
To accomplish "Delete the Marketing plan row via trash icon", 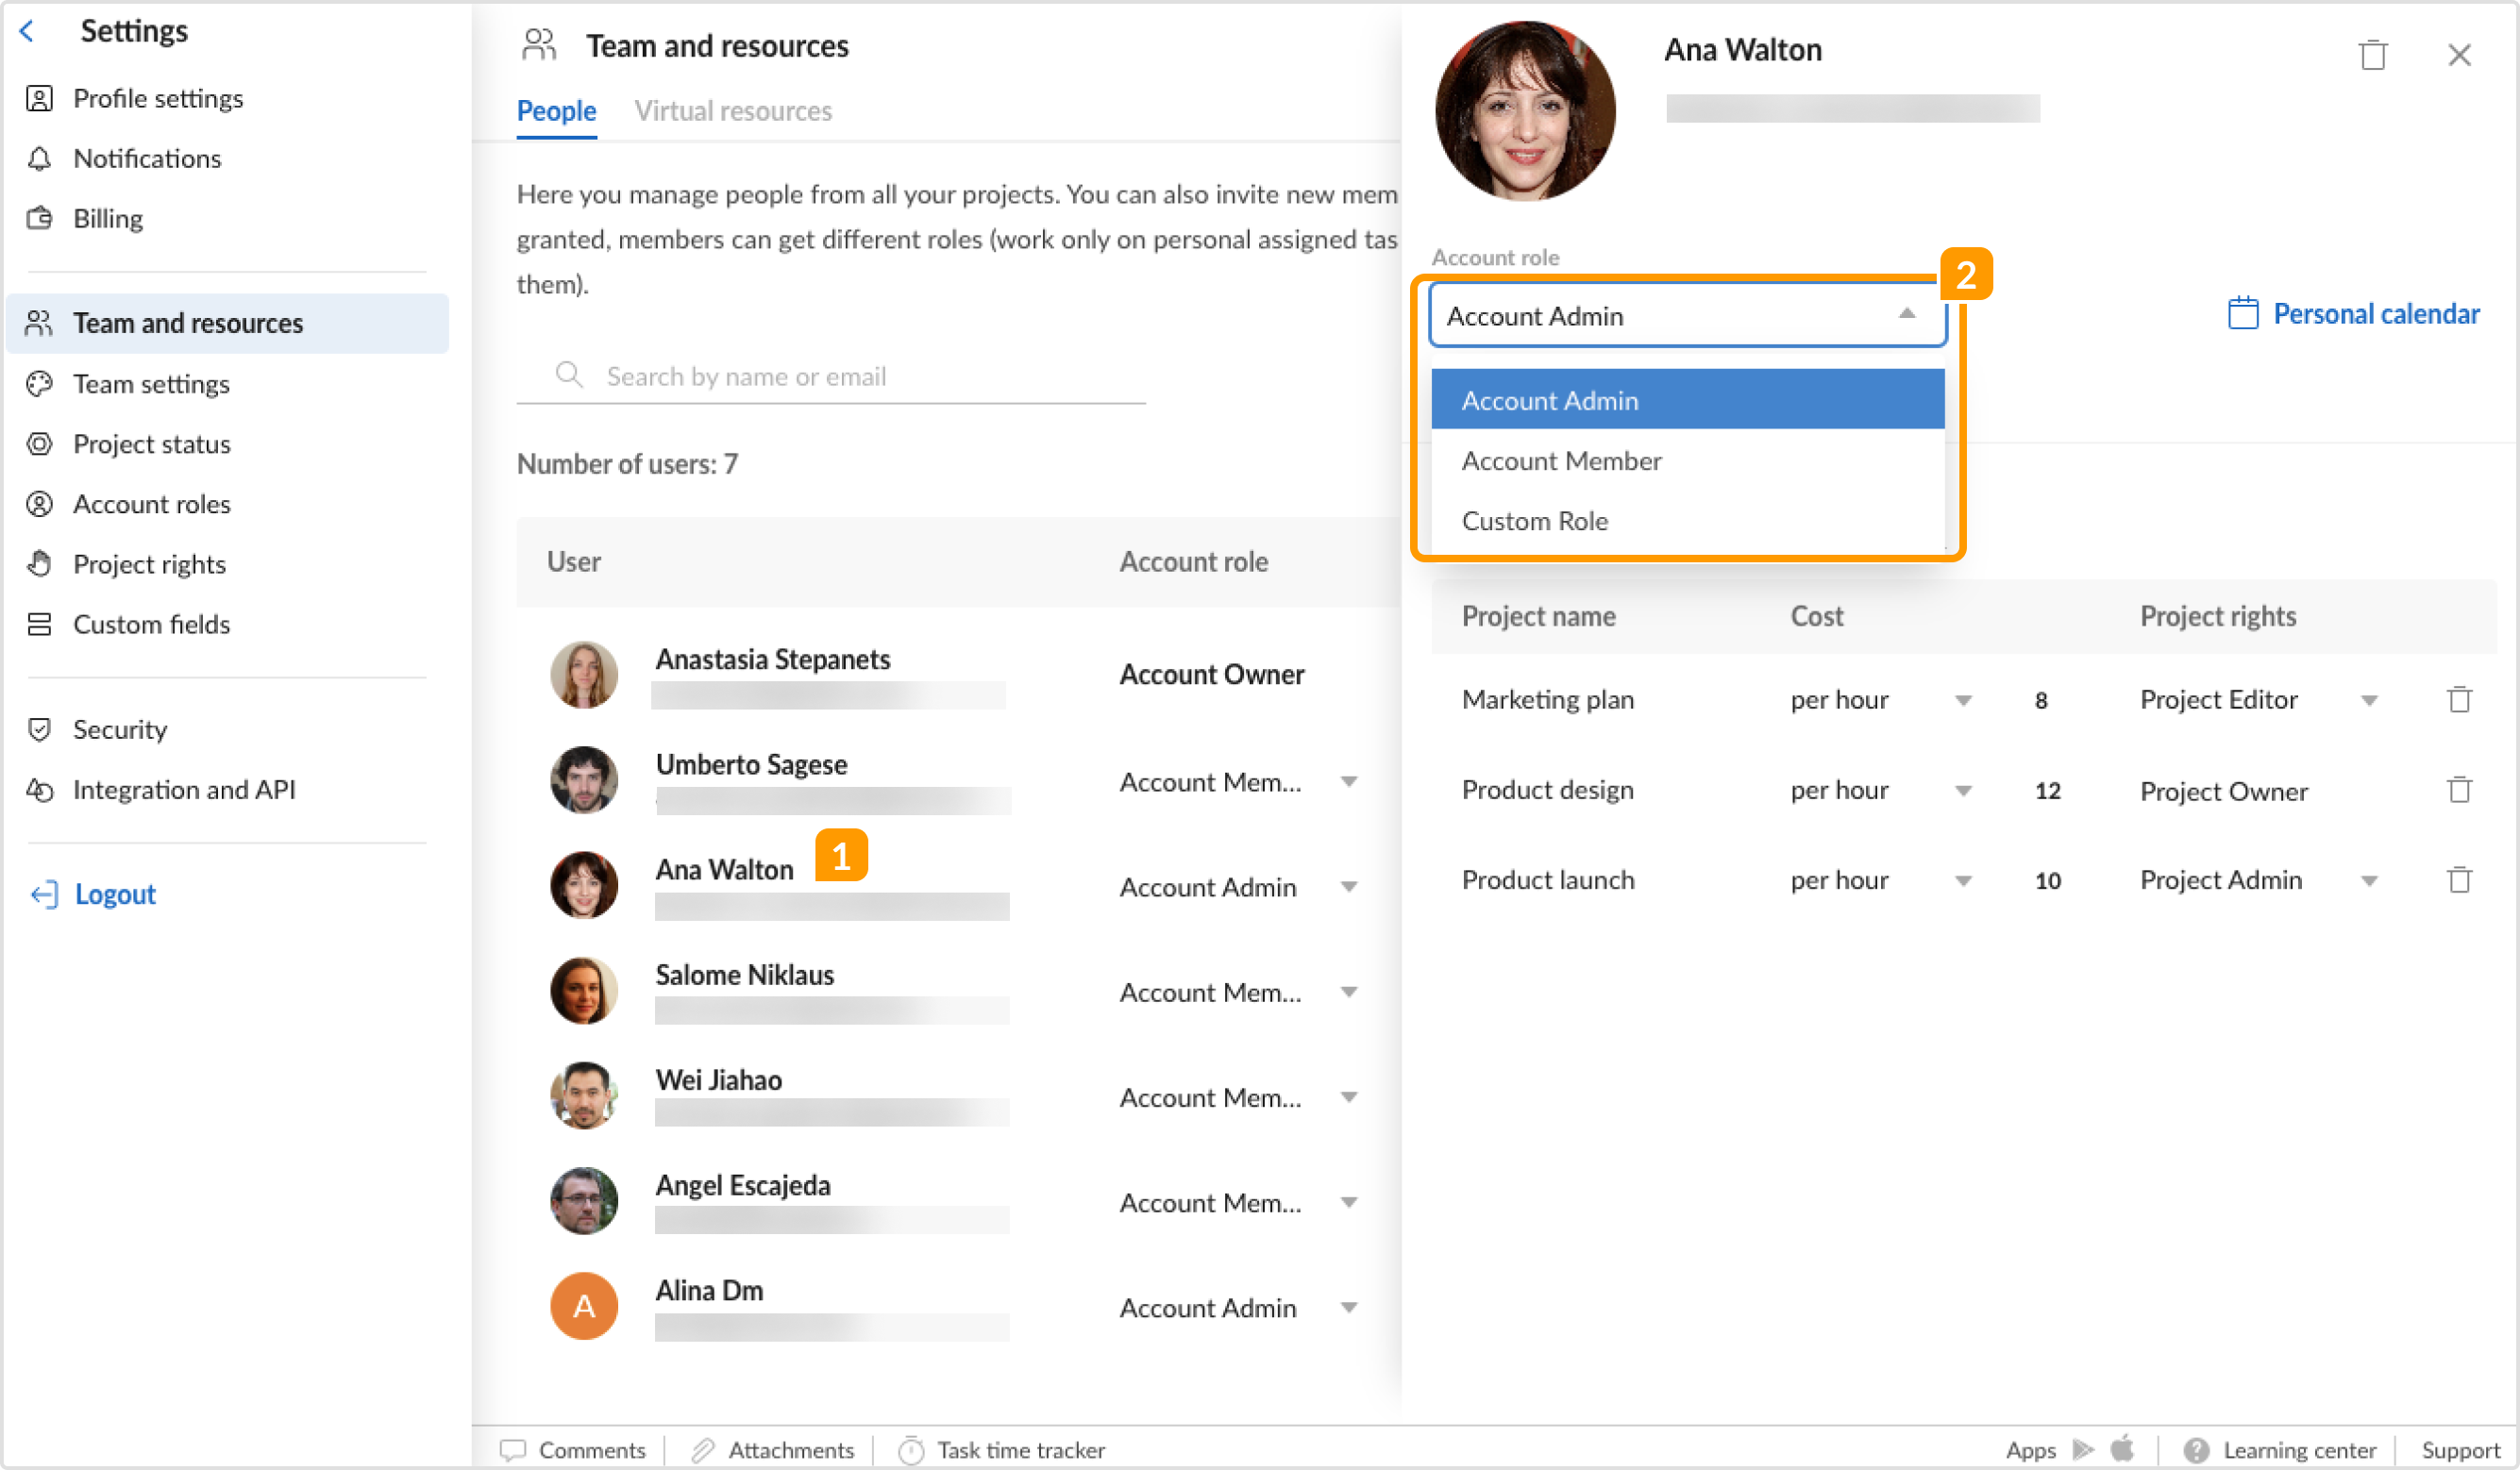I will point(2459,699).
